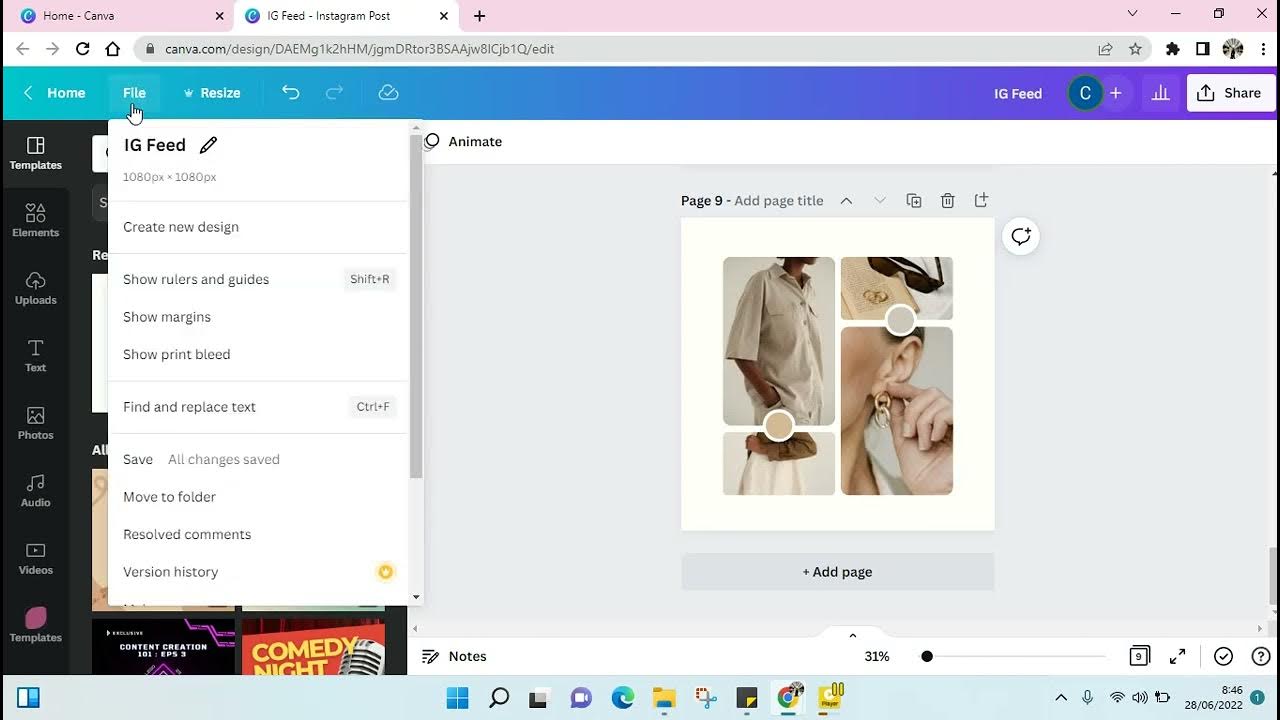Viewport: 1280px width, 720px height.
Task: Open Windows taskbar search
Action: (499, 697)
